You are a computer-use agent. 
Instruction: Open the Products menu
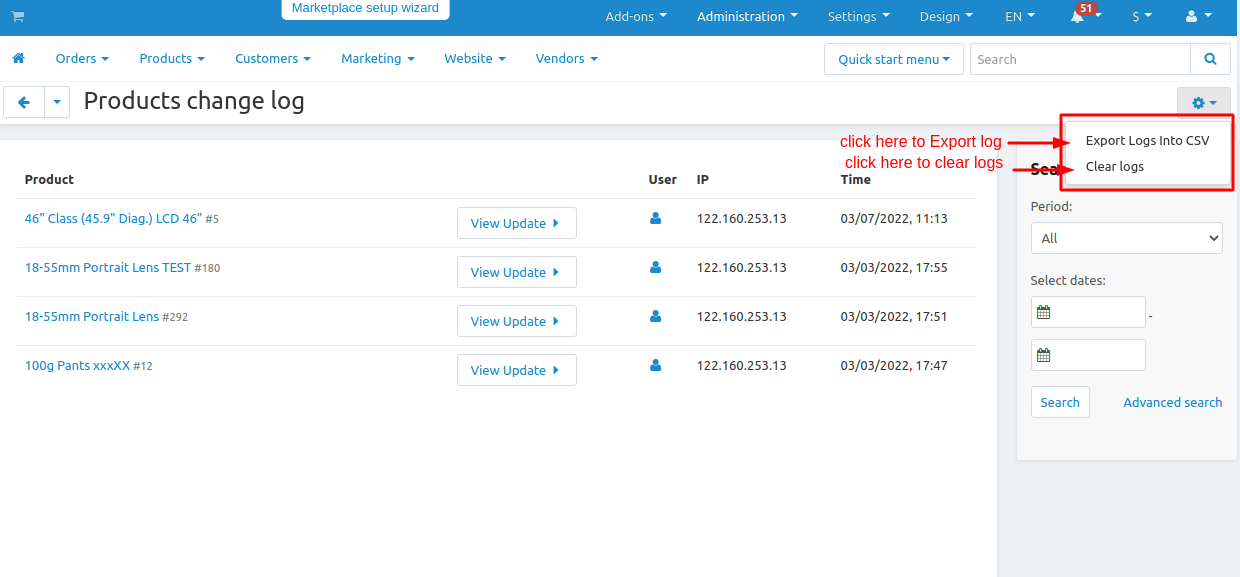pos(172,59)
